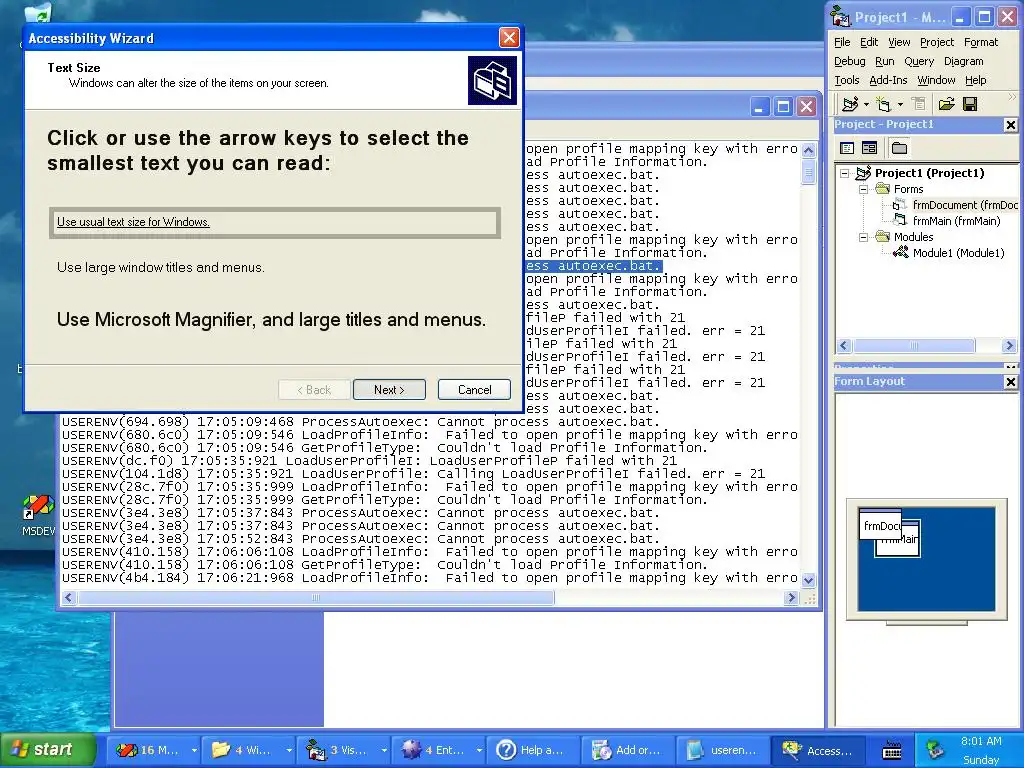The image size is (1024, 768).
Task: Open the Window menu in Visual Basic
Action: (936, 80)
